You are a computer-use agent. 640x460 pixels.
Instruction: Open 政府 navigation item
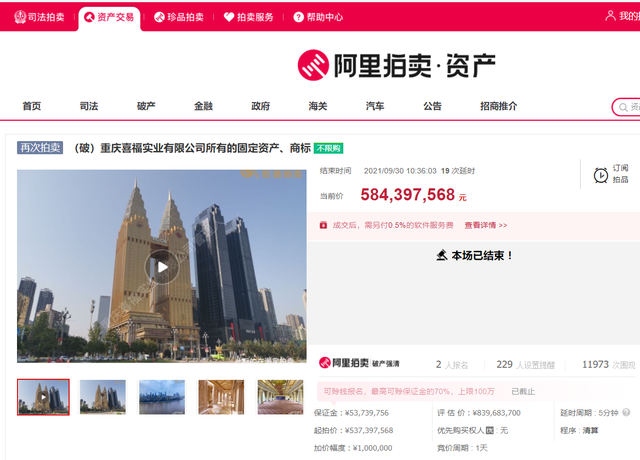coord(260,106)
